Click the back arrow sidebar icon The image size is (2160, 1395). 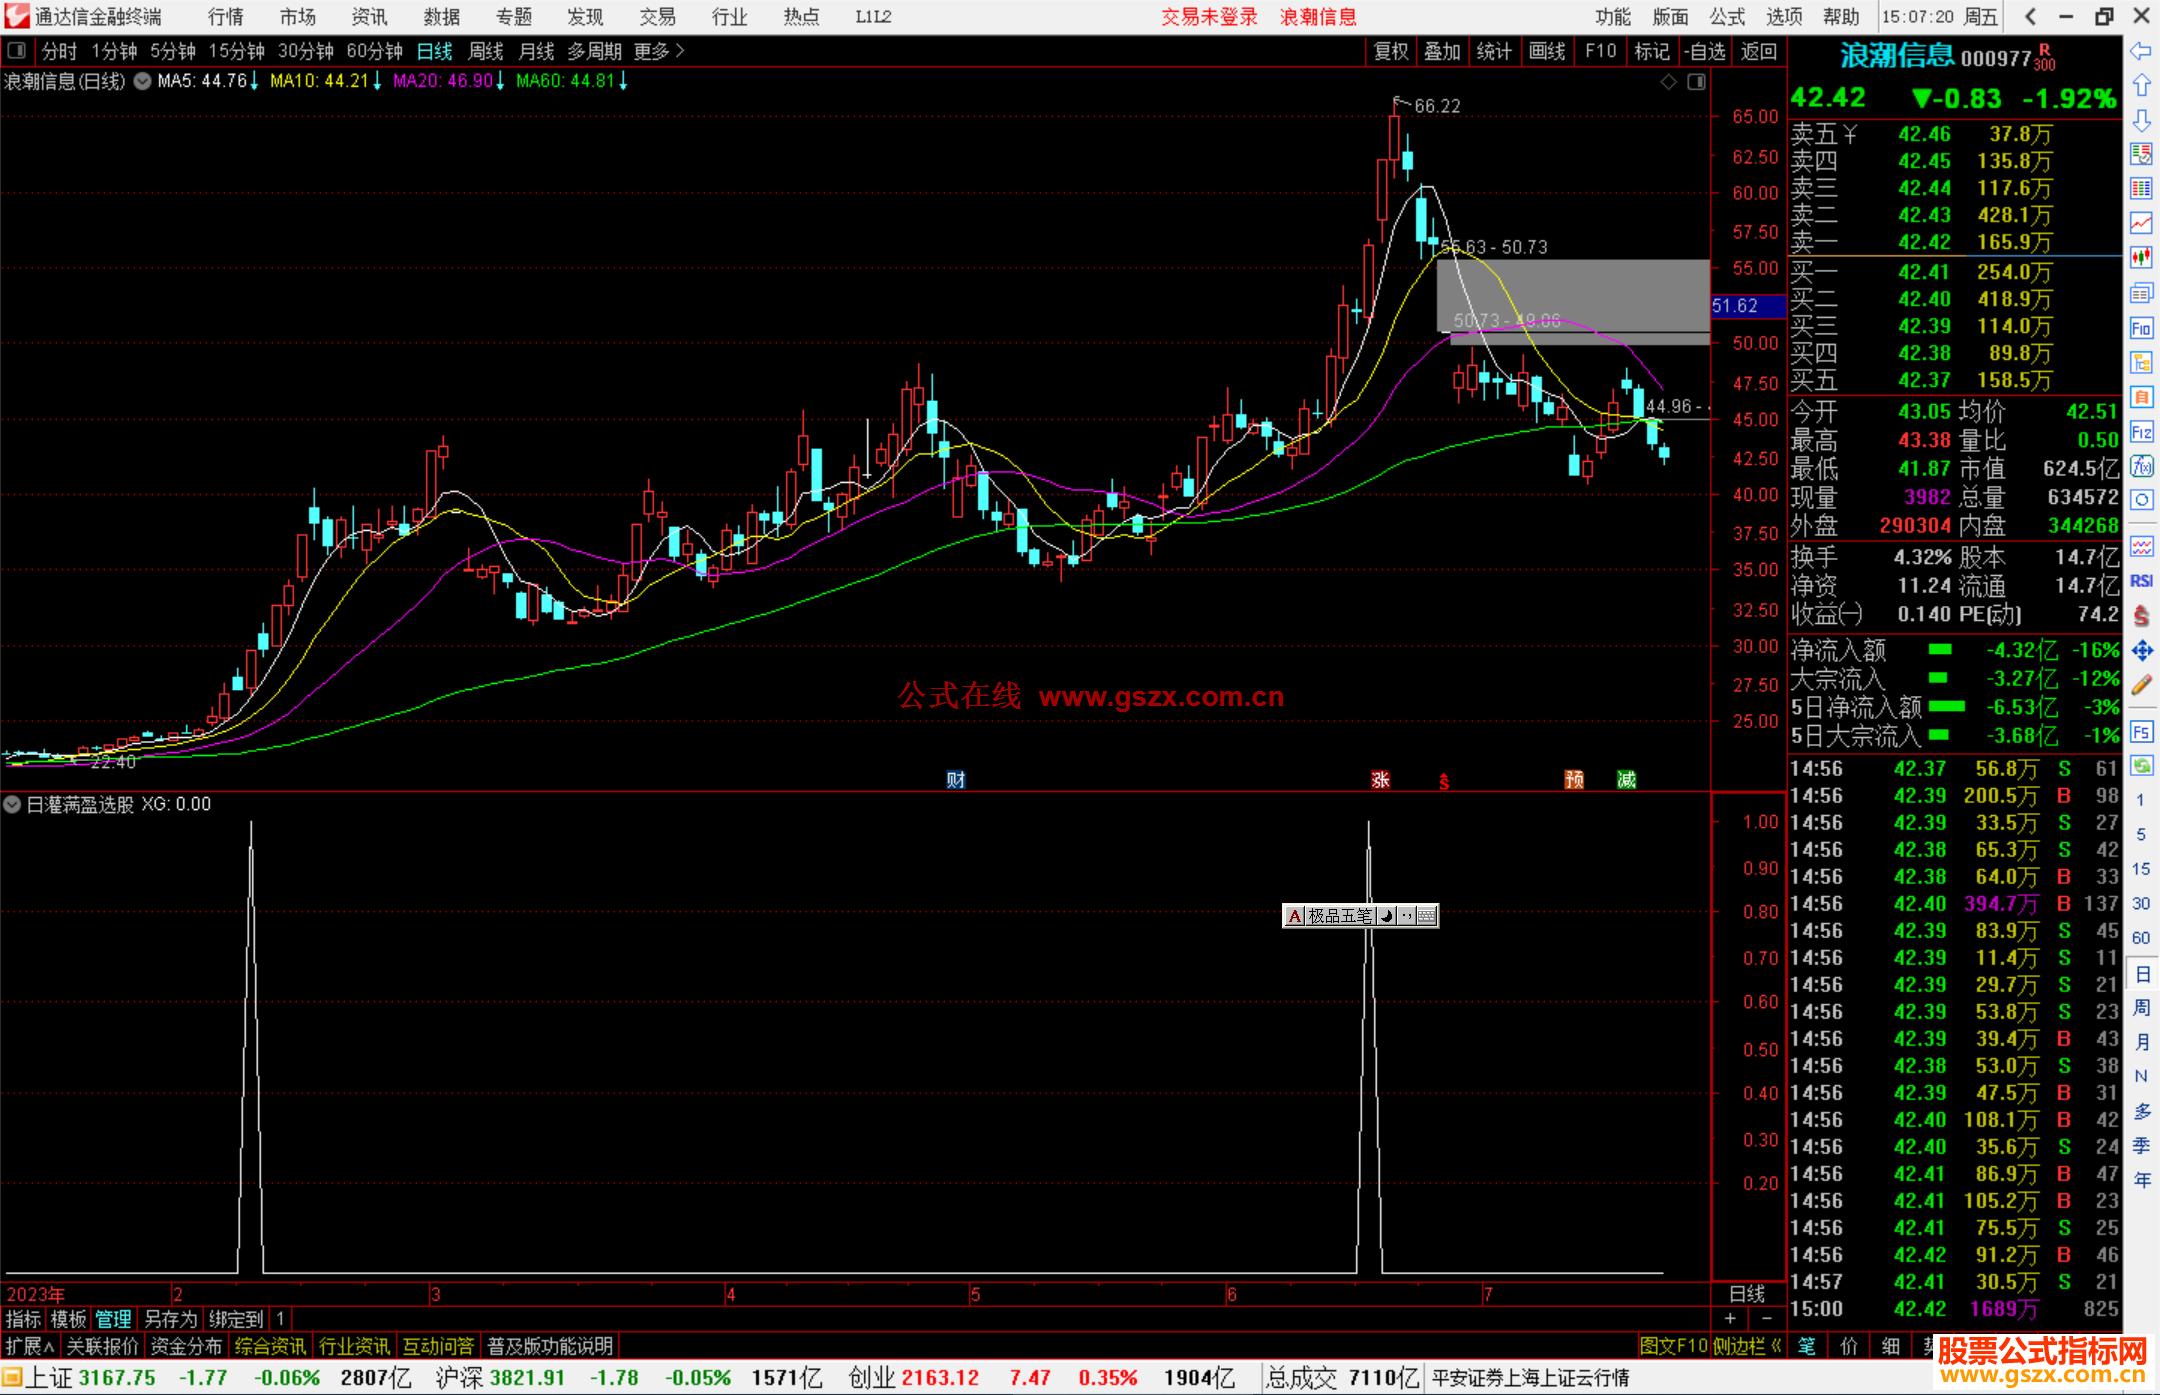2141,51
